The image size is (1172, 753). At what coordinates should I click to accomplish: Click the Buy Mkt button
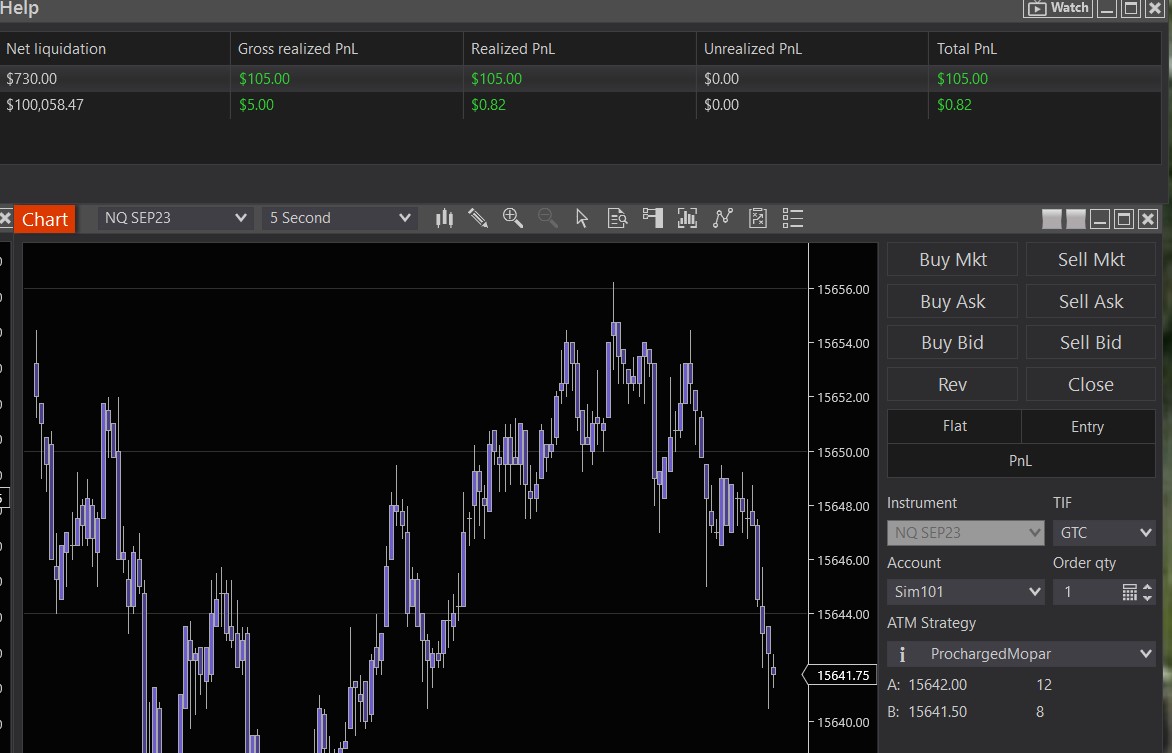(x=952, y=260)
